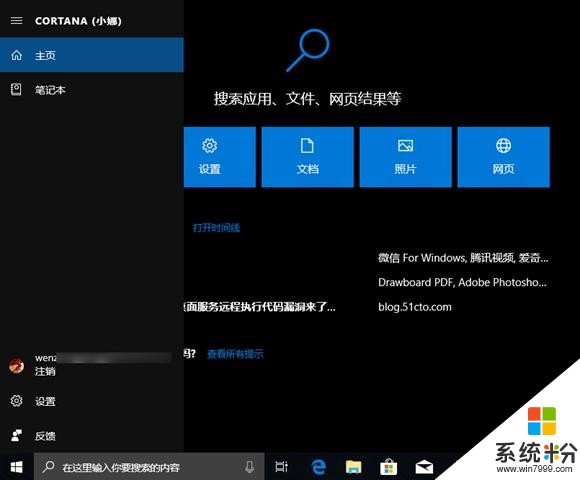
Task: Click the blog.51cto.com entry
Action: (415, 307)
